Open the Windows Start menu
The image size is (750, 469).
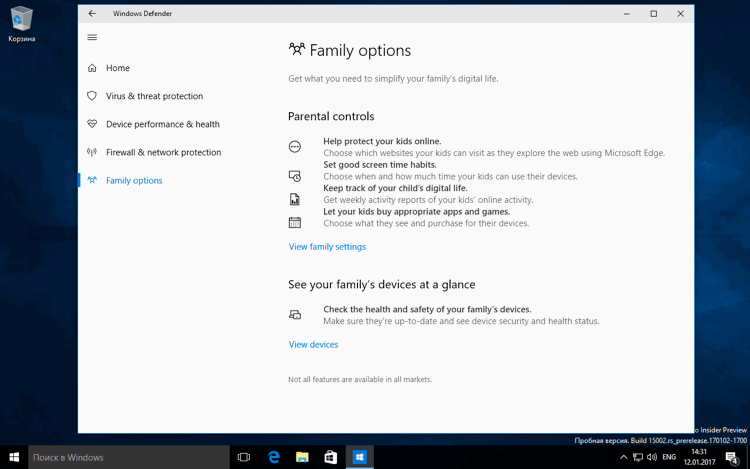coord(14,458)
